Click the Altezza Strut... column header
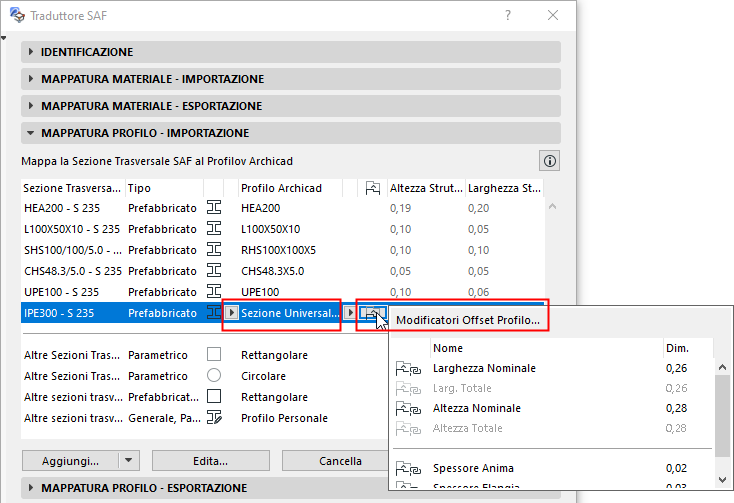Image resolution: width=734 pixels, height=503 pixels. 426,188
